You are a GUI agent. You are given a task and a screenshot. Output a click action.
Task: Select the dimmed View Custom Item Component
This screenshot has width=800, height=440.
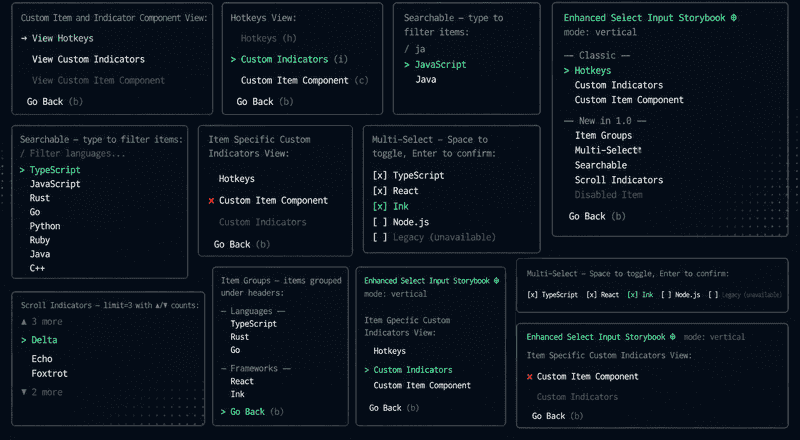[x=98, y=80]
